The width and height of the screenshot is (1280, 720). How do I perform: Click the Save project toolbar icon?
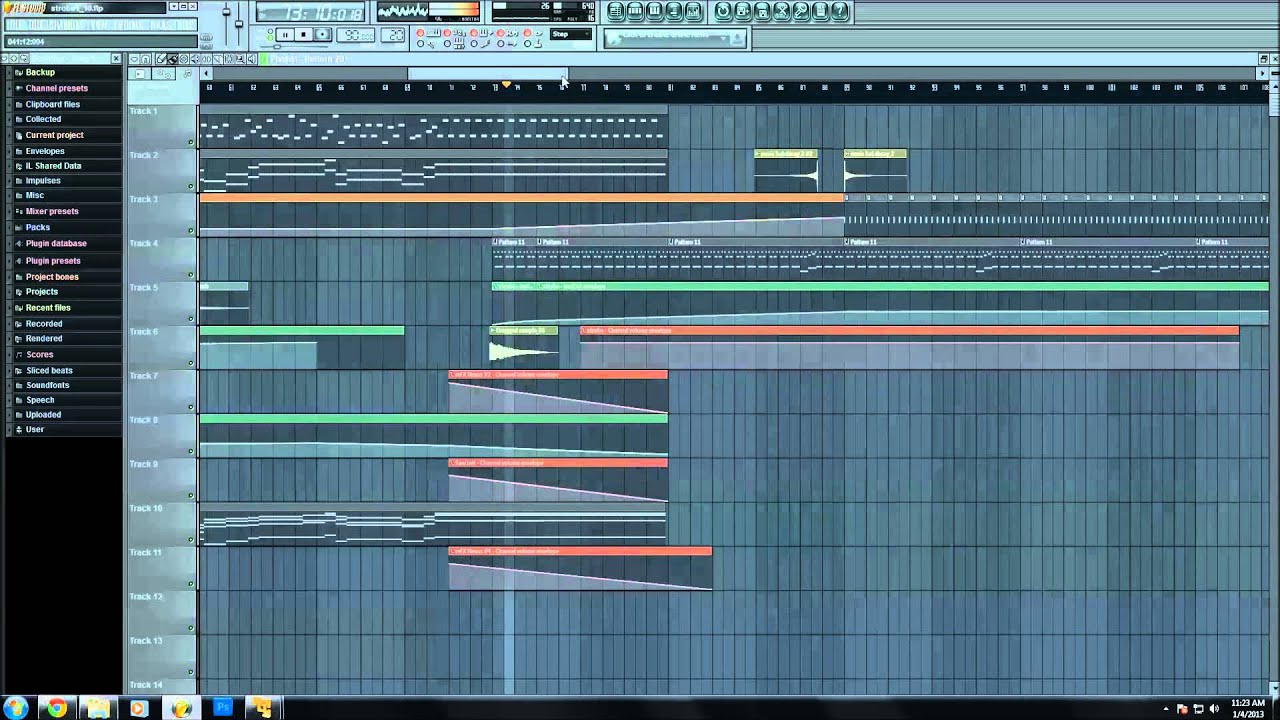(742, 11)
